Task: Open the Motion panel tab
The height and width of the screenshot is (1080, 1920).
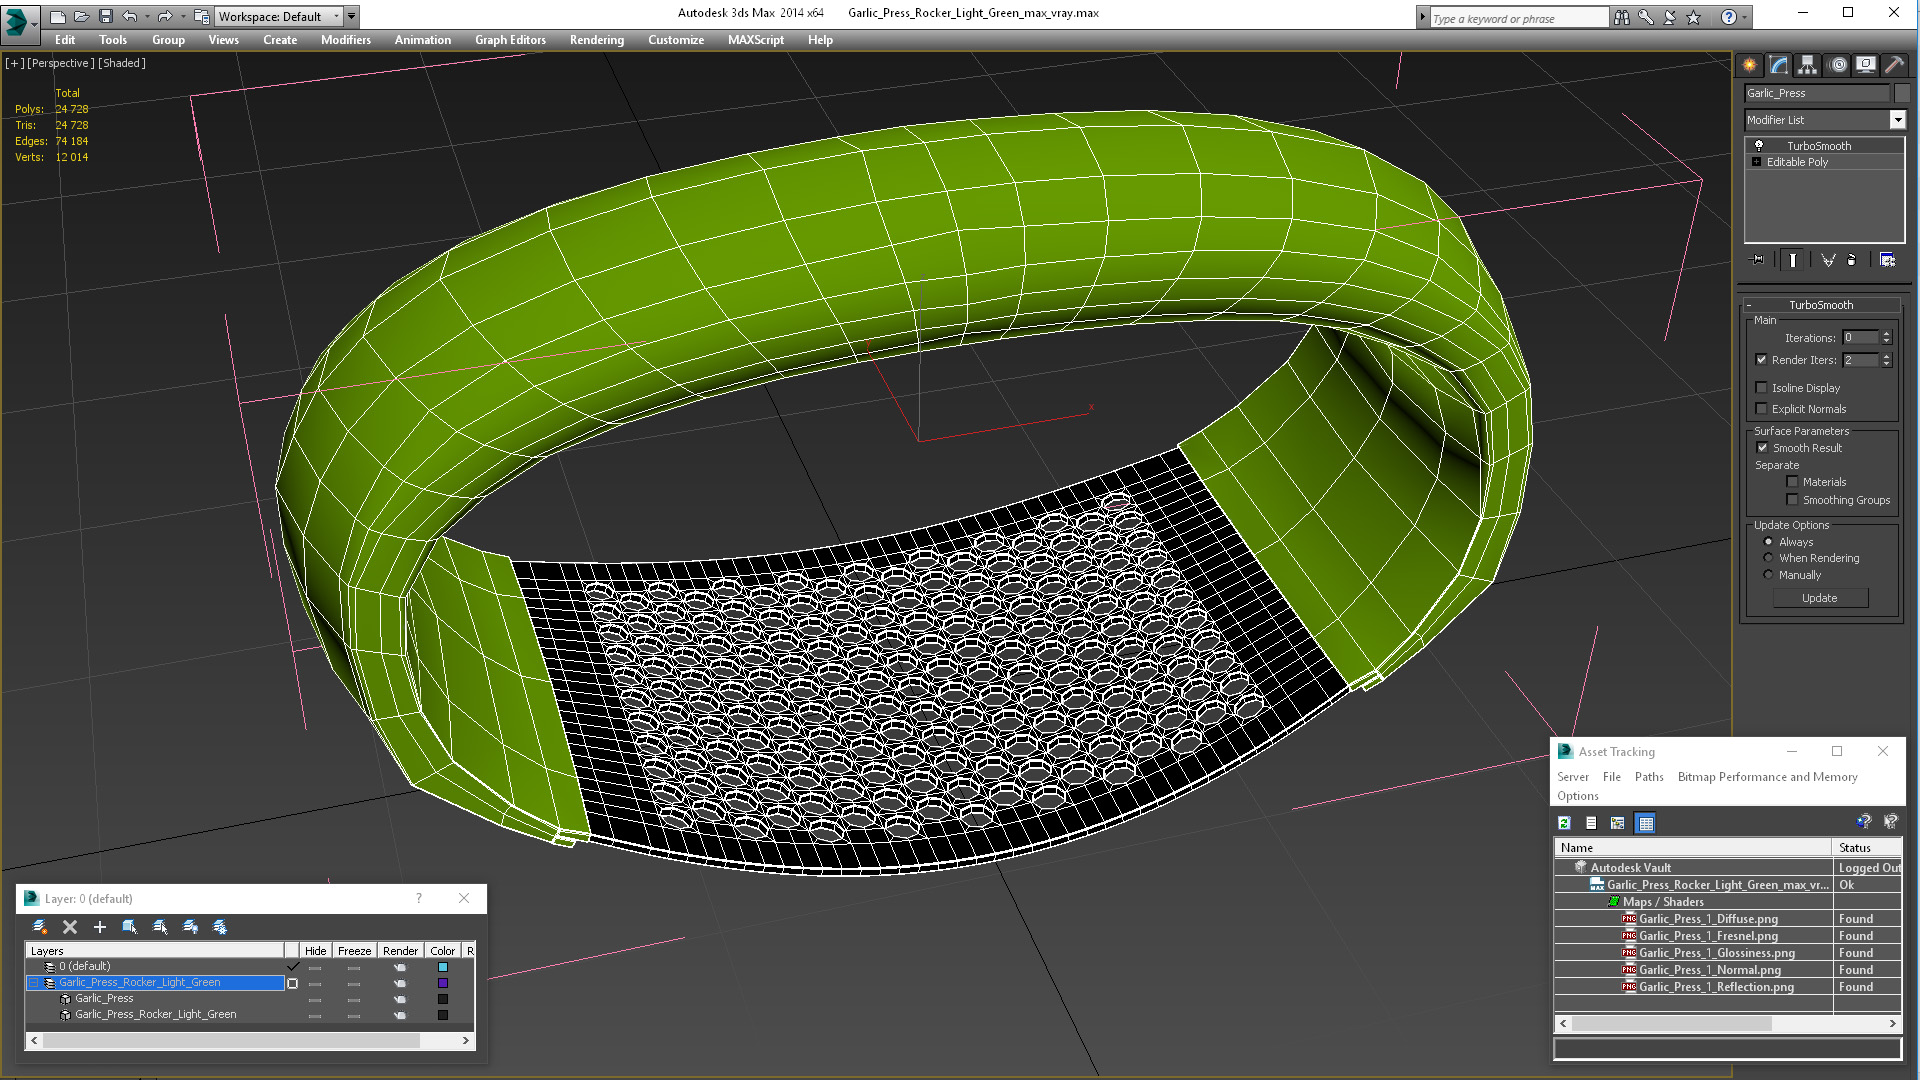Action: (x=1837, y=65)
